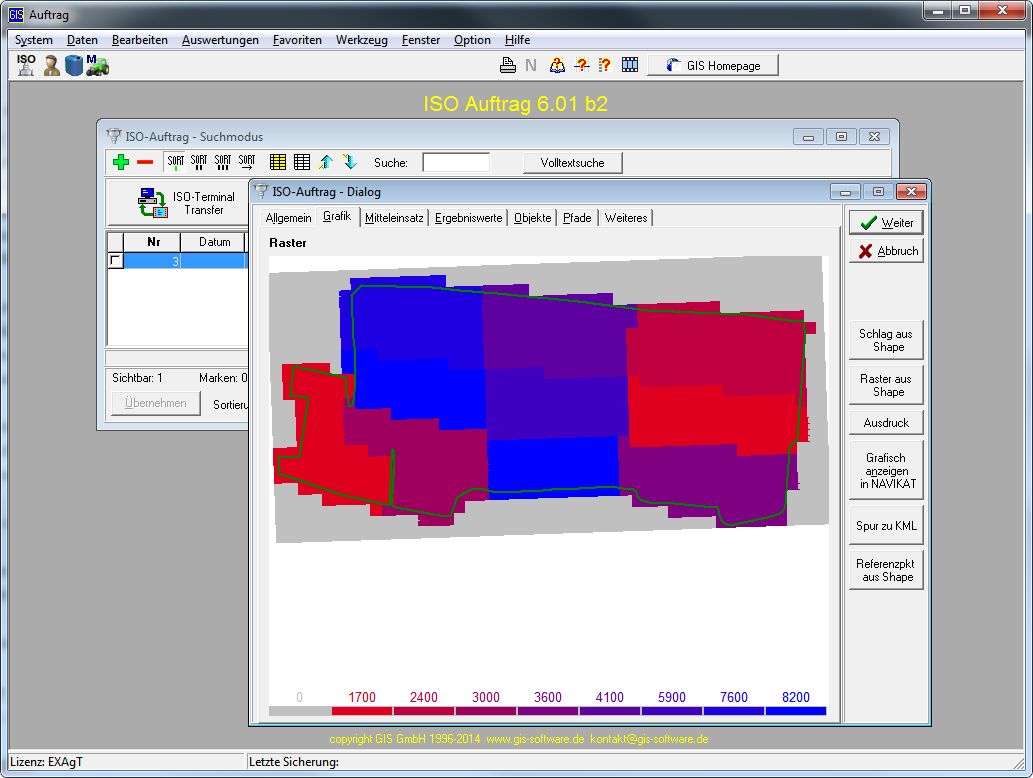Image resolution: width=1033 pixels, height=778 pixels.
Task: Click the printer icon in toolbar
Action: pyautogui.click(x=508, y=65)
